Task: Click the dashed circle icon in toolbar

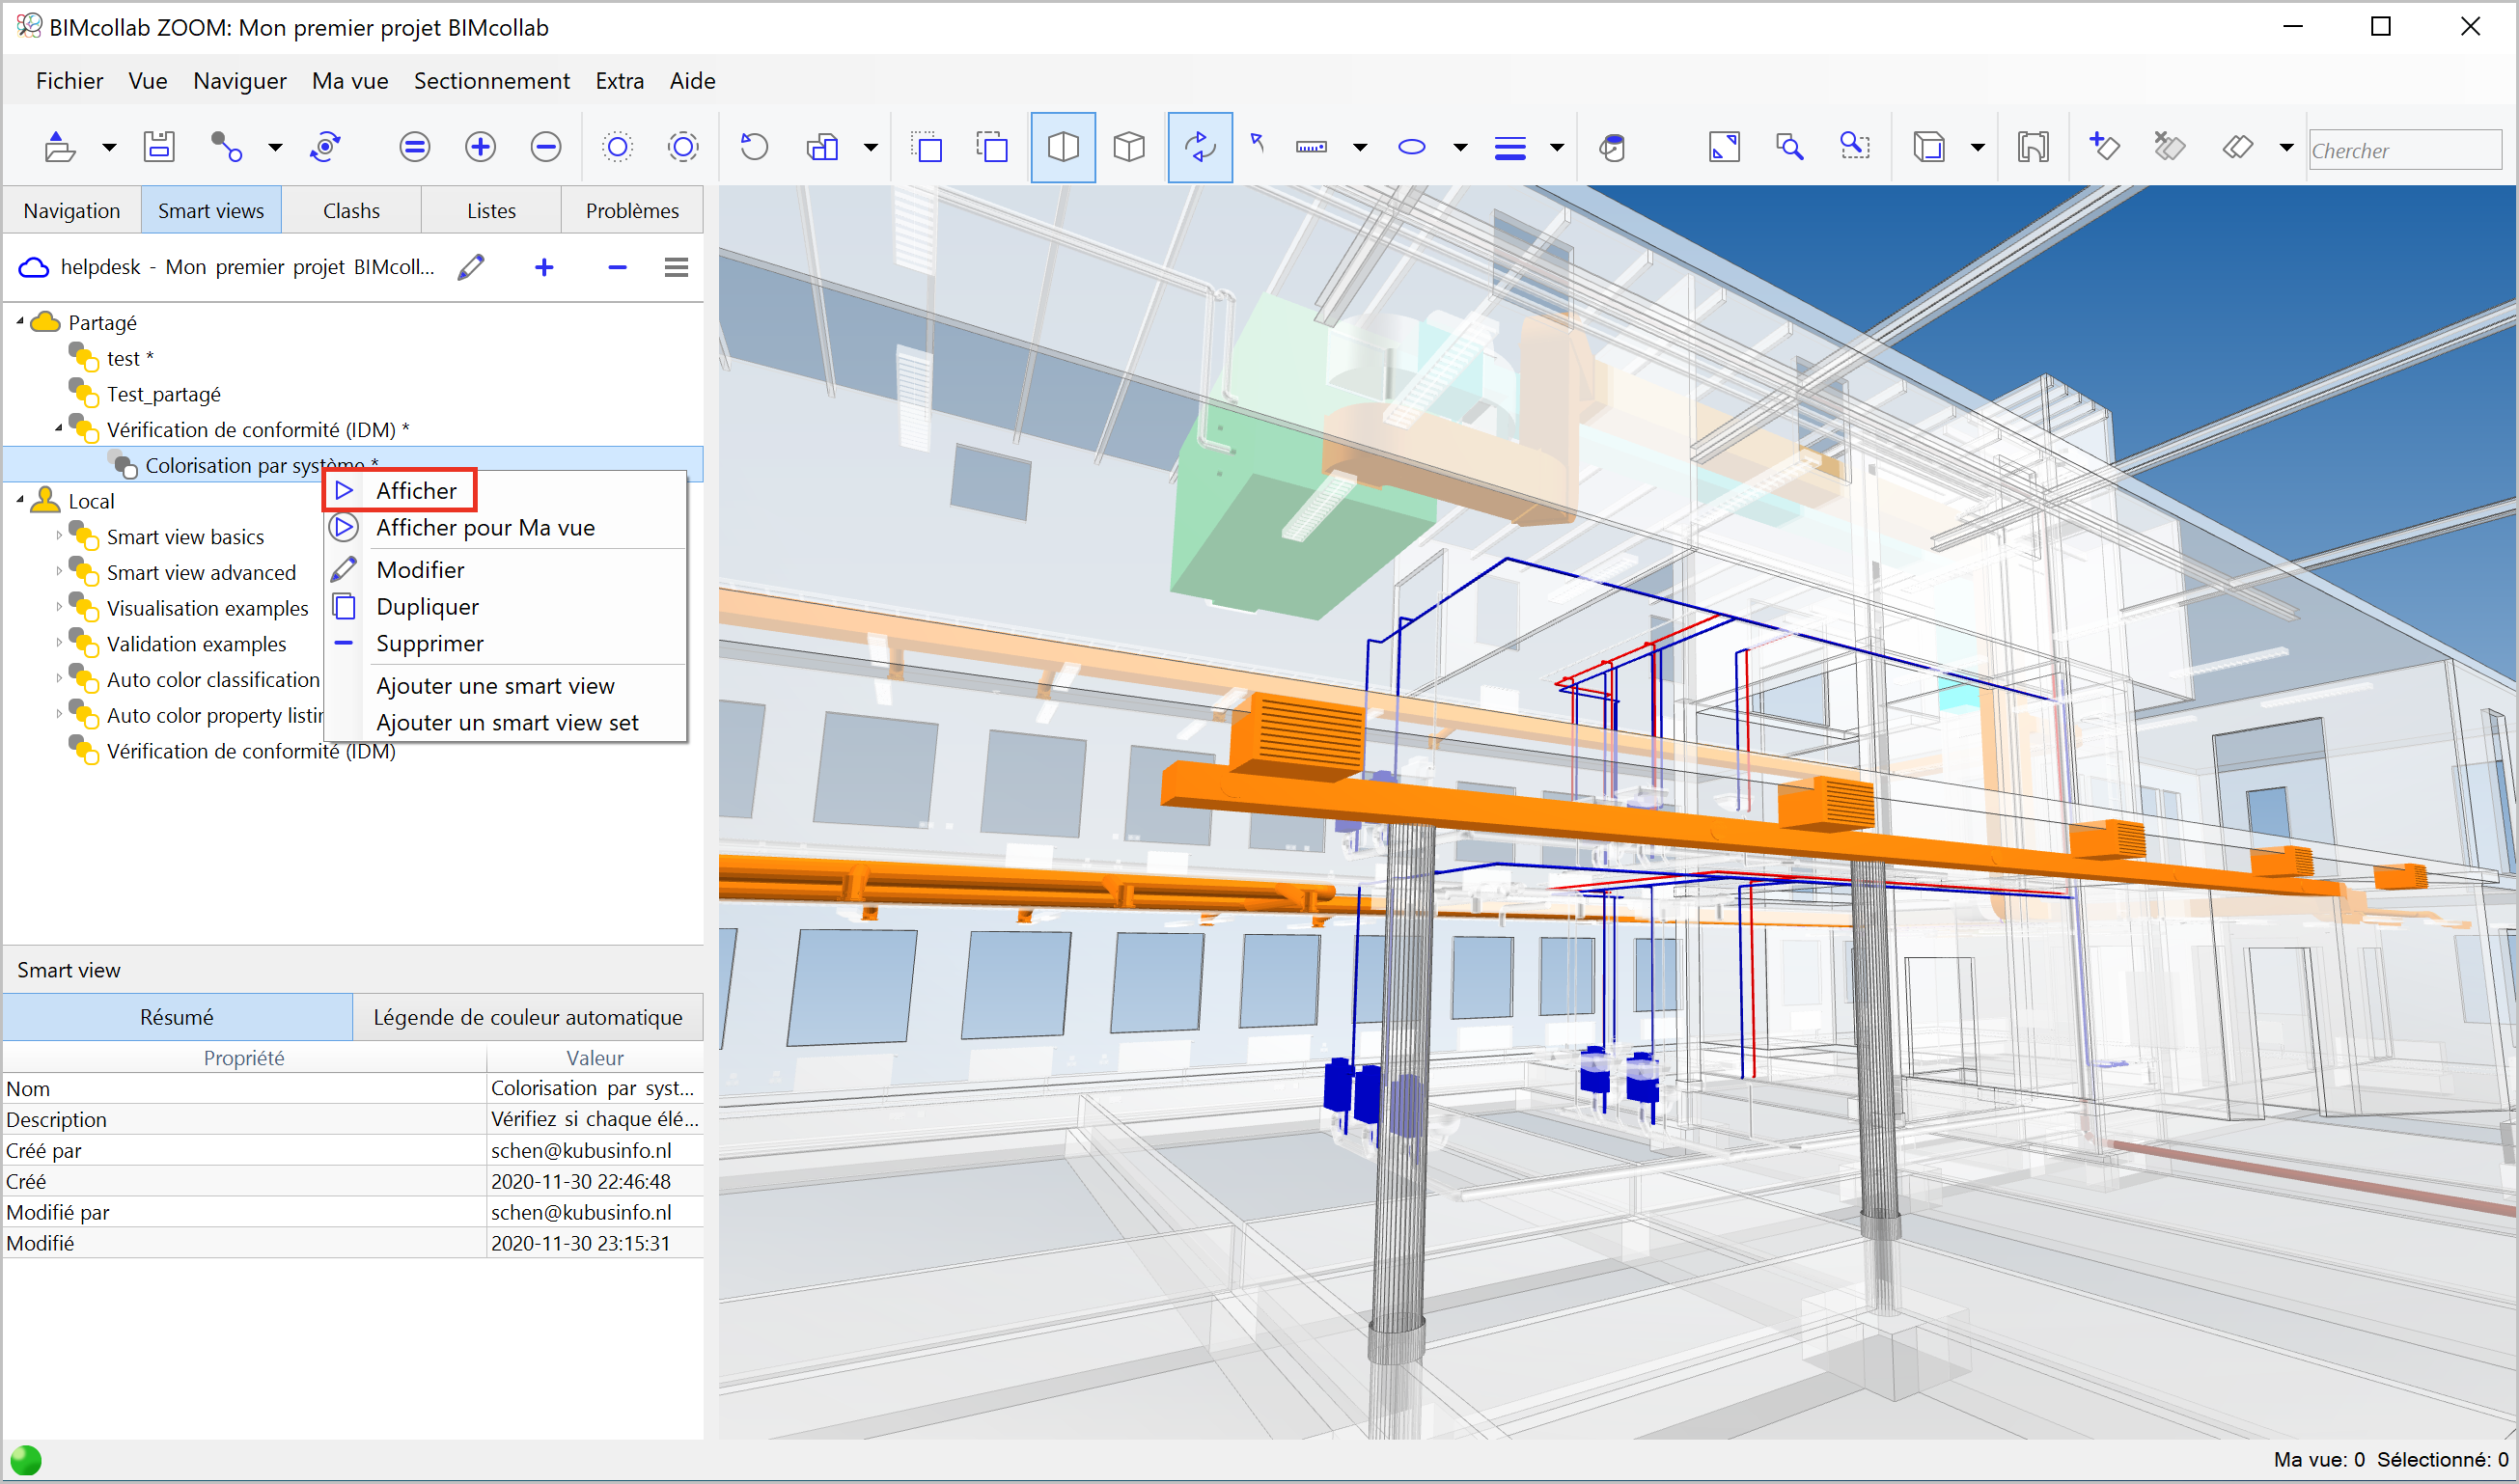Action: click(x=683, y=147)
